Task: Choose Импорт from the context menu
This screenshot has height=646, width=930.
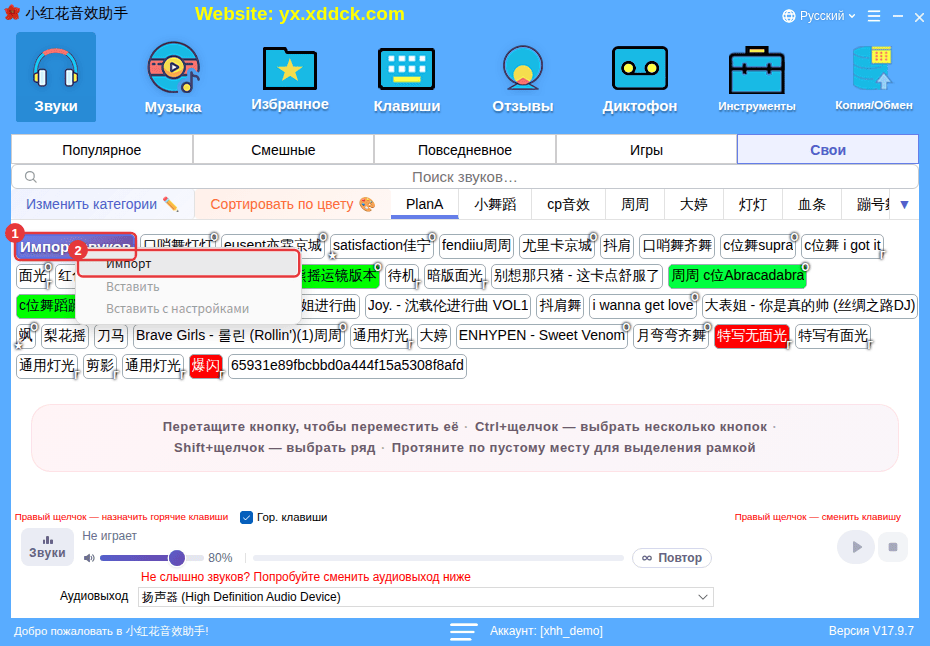Action: (188, 263)
